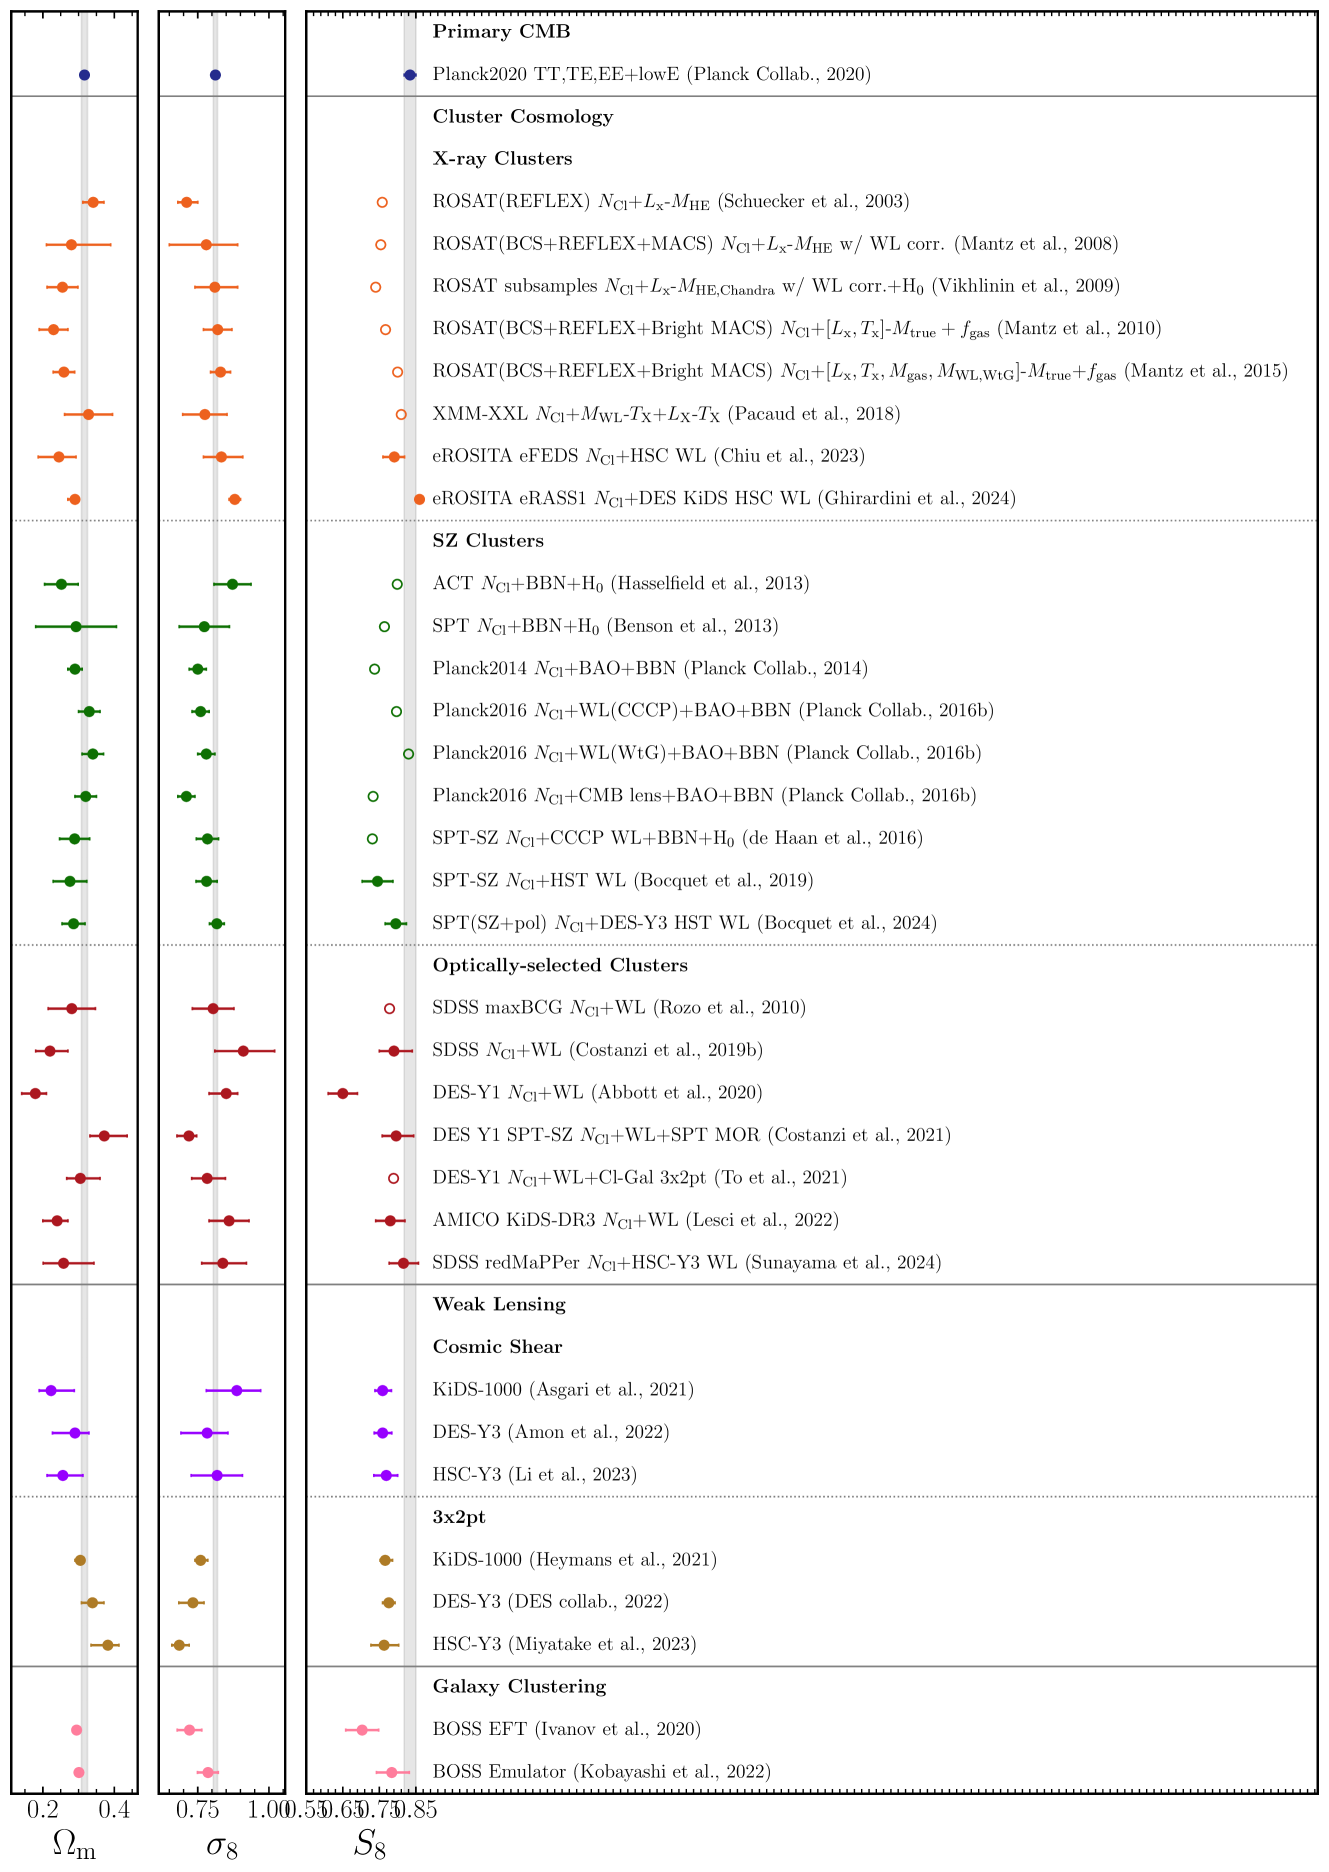Click the AMICO KiDS-DR3 Lesci et al., 2022 label

(x=636, y=1220)
